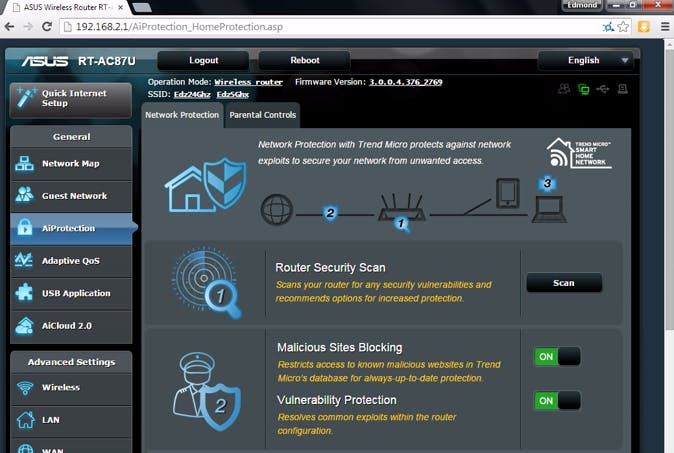The height and width of the screenshot is (453, 674).
Task: Open Wireless advanced settings
Action: (x=71, y=388)
